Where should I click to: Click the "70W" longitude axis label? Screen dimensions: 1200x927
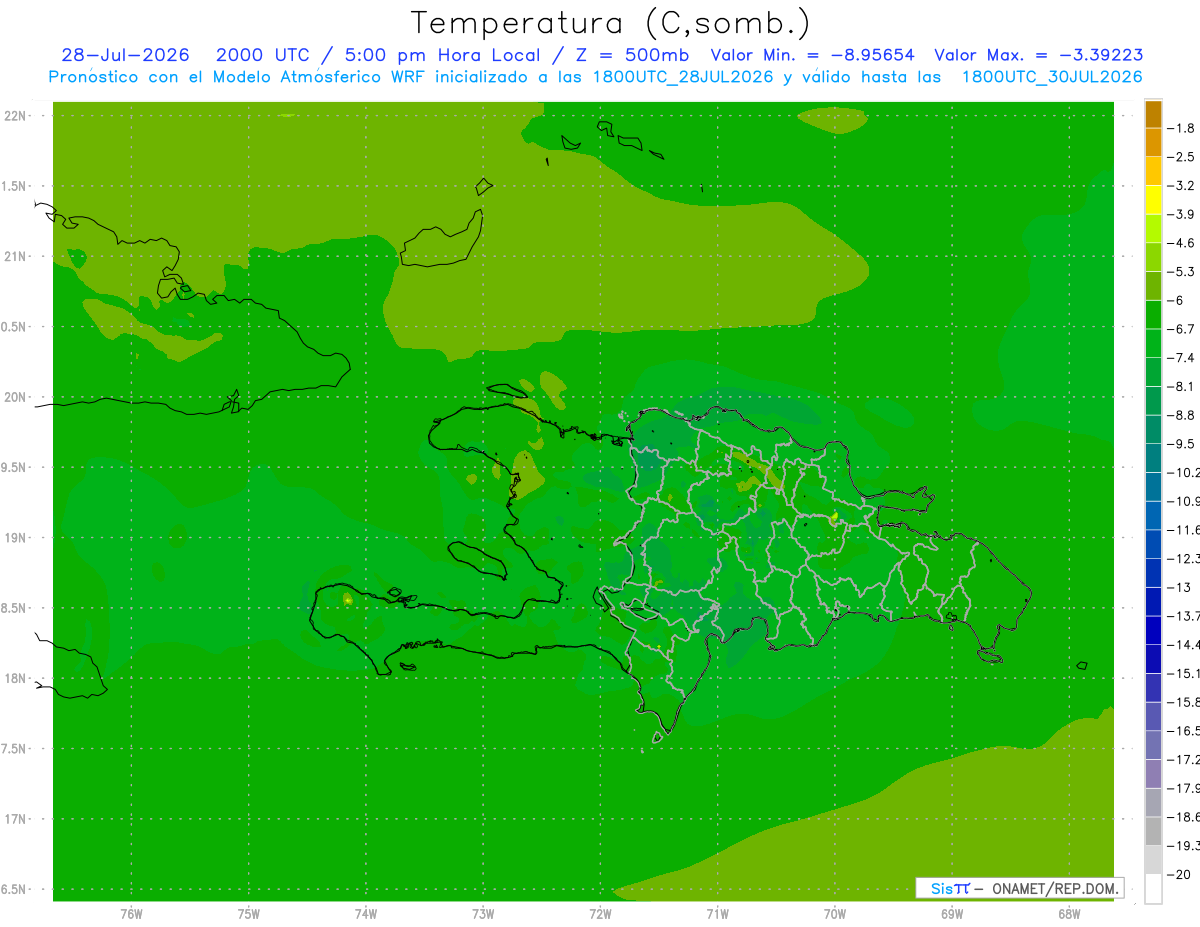835,914
